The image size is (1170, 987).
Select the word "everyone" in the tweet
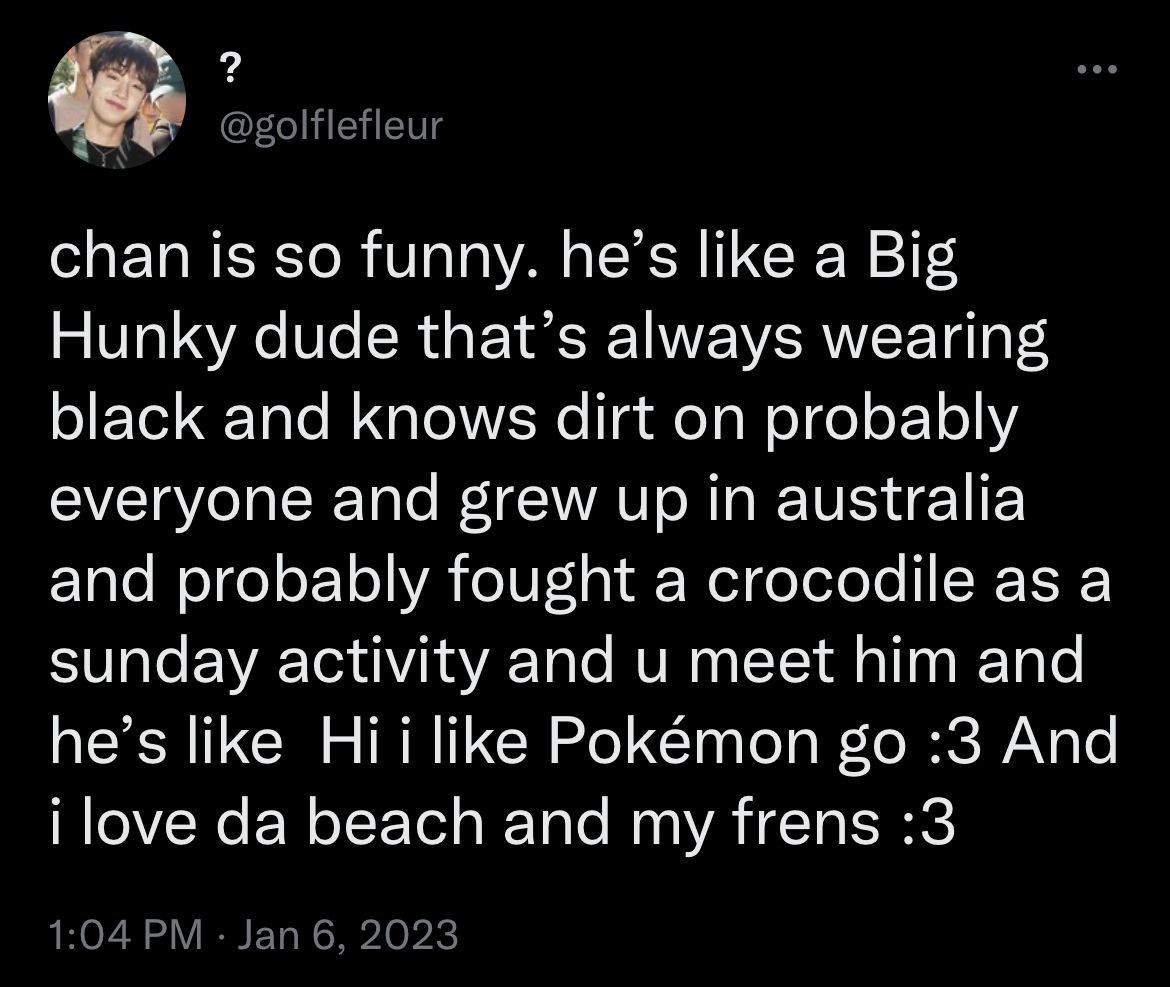point(181,501)
